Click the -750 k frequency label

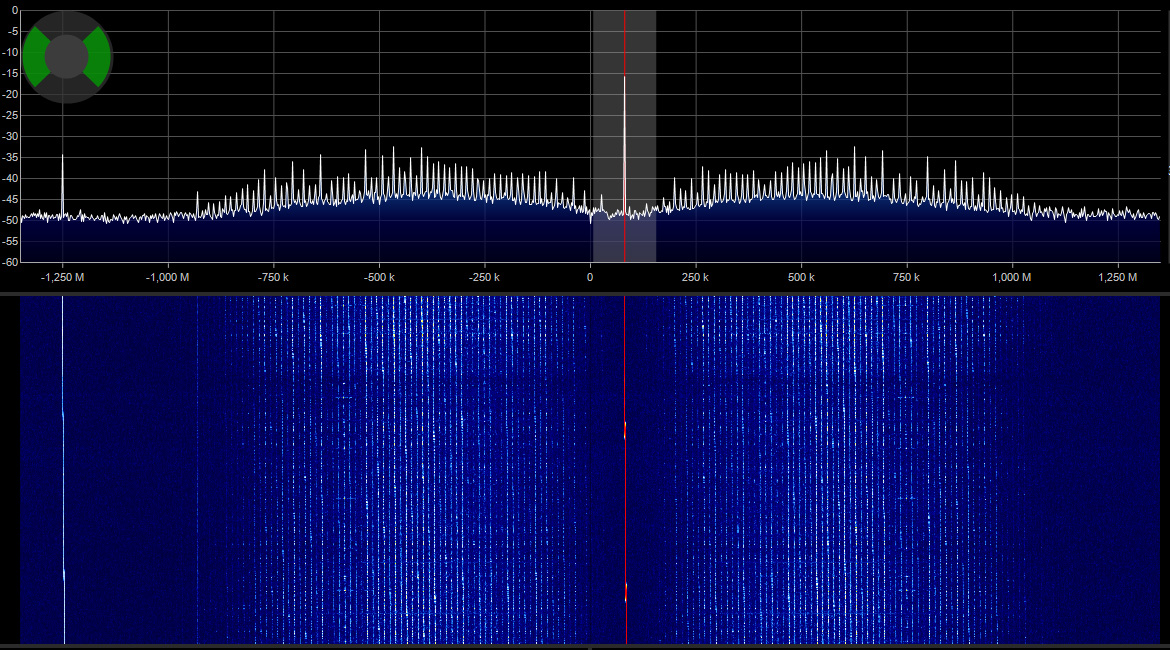click(x=273, y=278)
